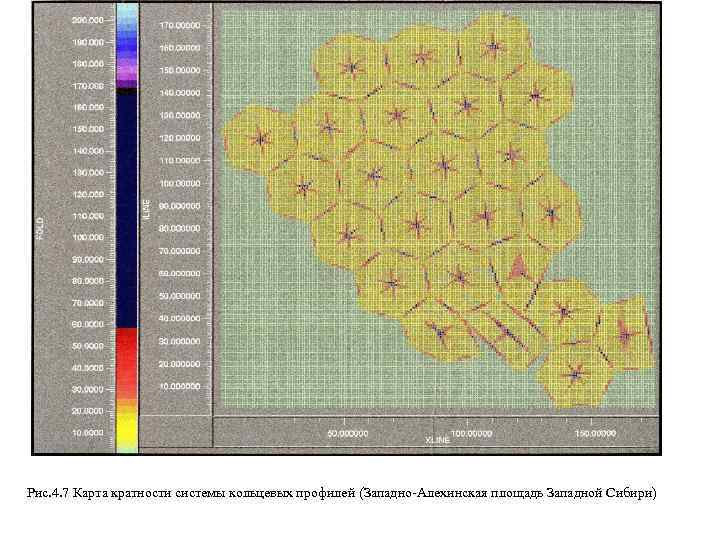
Task: Select the FOLD scale value 70.0000
Action: [x=88, y=303]
